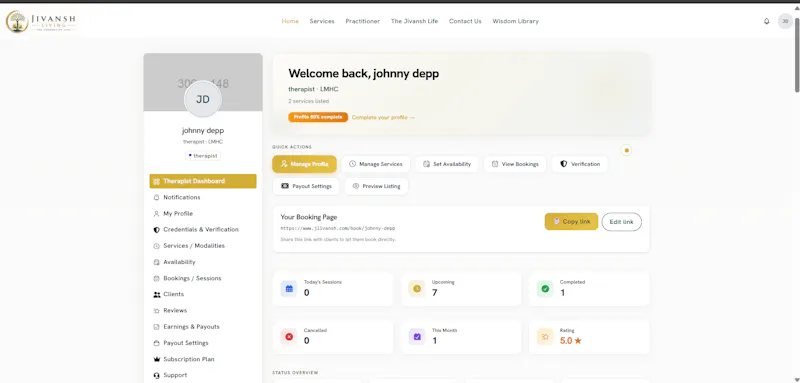Click the Manage Services quick action
The image size is (800, 383).
point(376,164)
